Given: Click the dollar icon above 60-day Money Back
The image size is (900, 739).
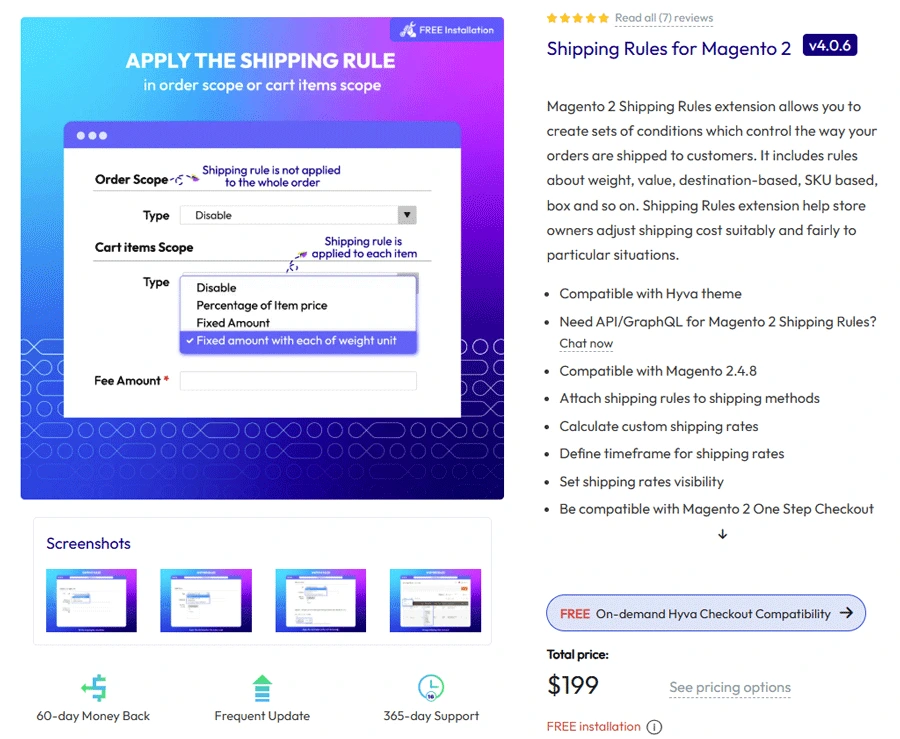Looking at the screenshot, I should click(93, 686).
